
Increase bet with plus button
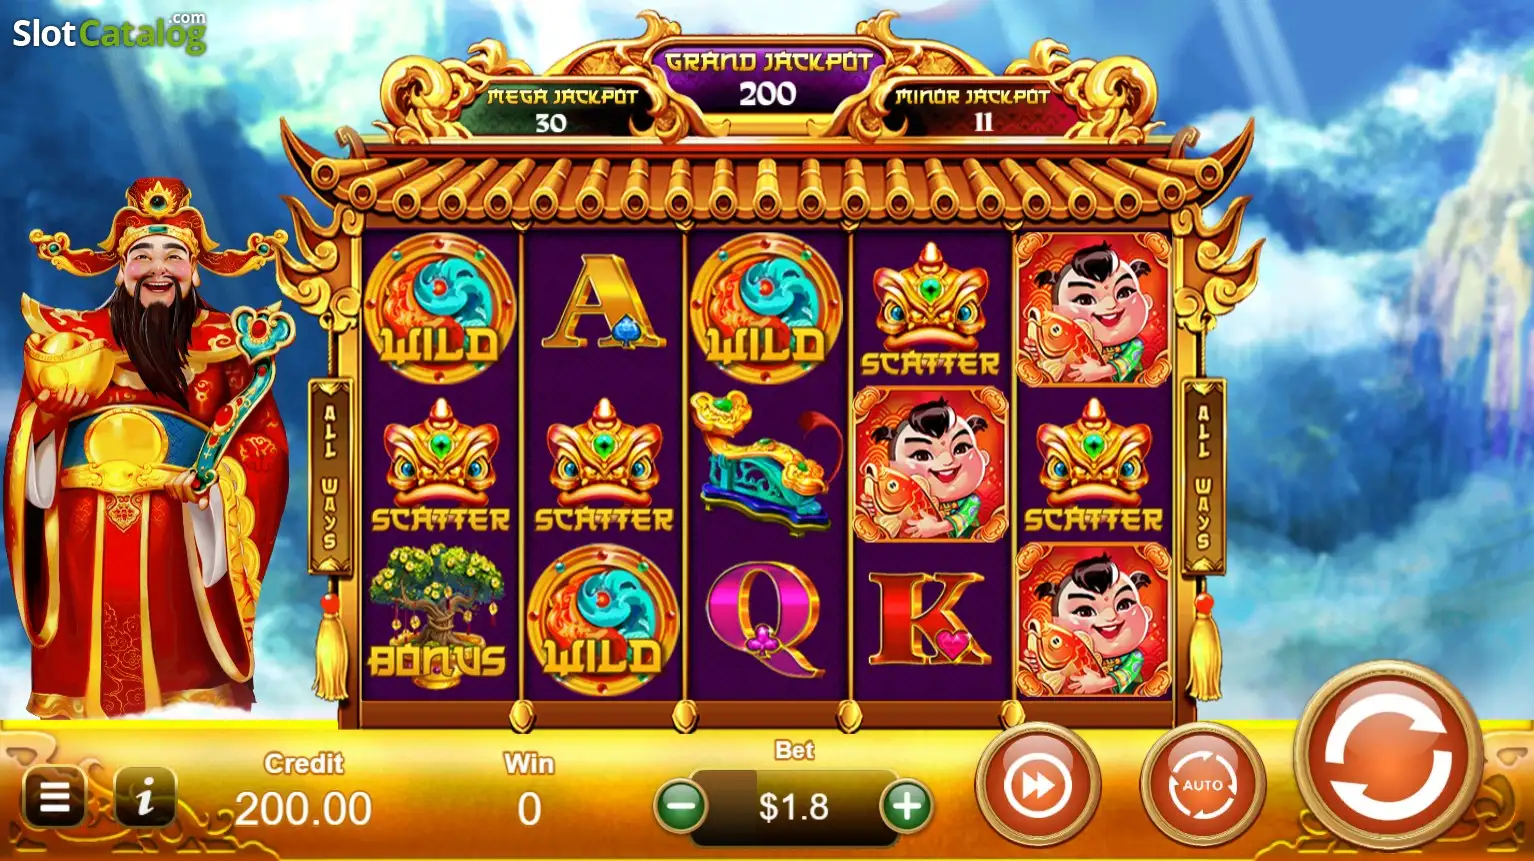point(907,805)
